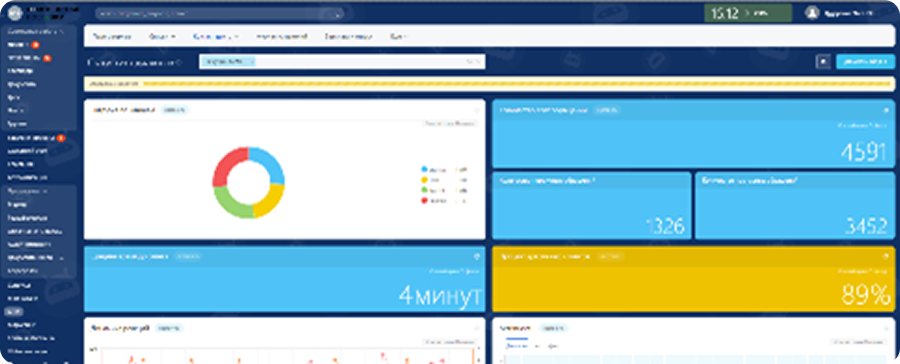Open the blue card showing 3452
Image resolution: width=900 pixels, height=364 pixels.
[x=795, y=205]
